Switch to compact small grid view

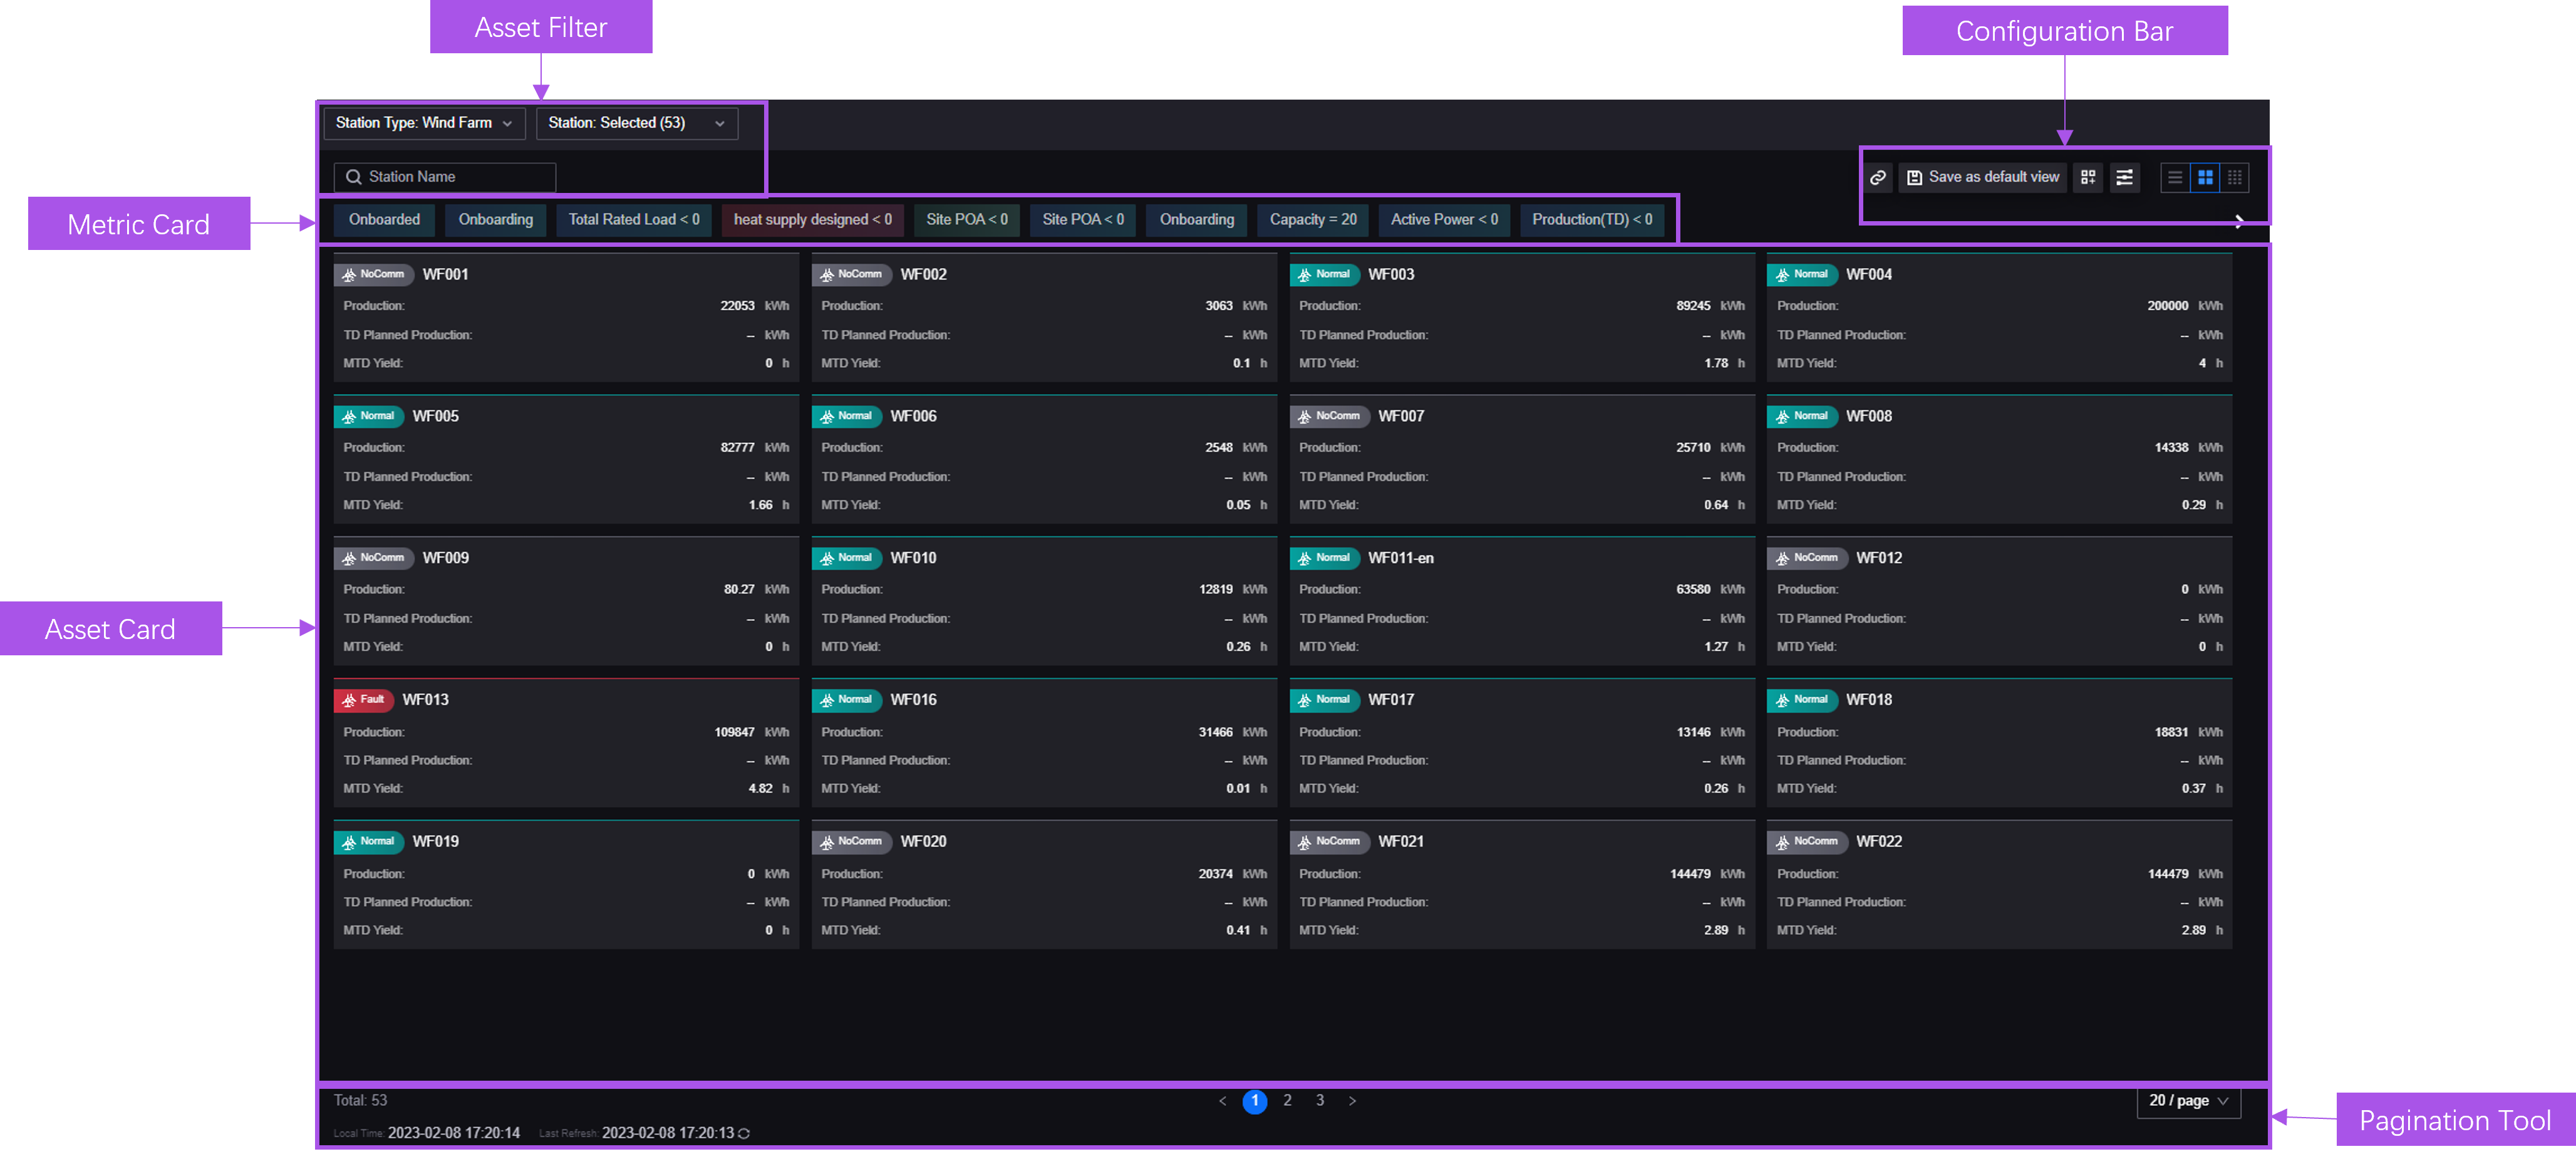tap(2234, 177)
